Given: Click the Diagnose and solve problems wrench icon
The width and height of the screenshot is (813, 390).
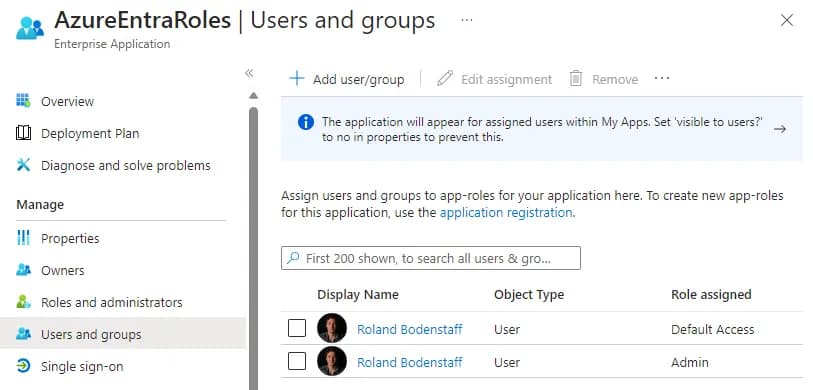Looking at the screenshot, I should 23,165.
